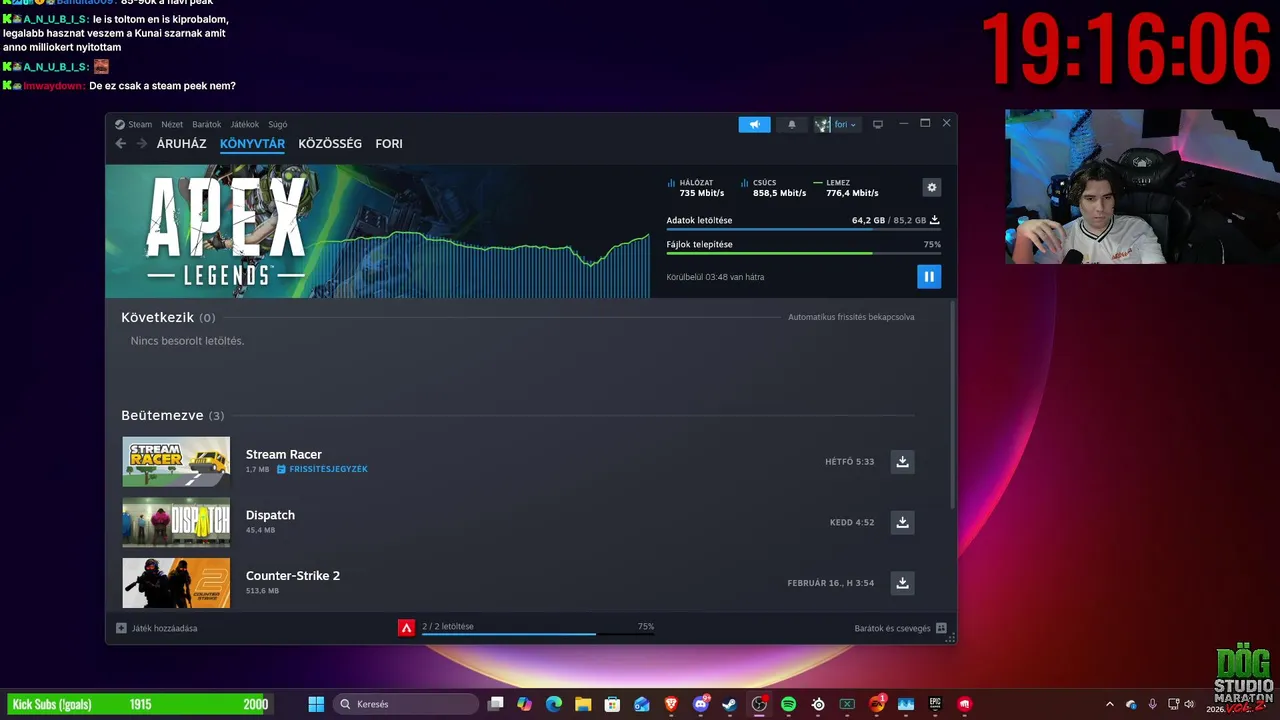Open File Explorer from taskbar
Screen dimensions: 1280x720
[583, 704]
